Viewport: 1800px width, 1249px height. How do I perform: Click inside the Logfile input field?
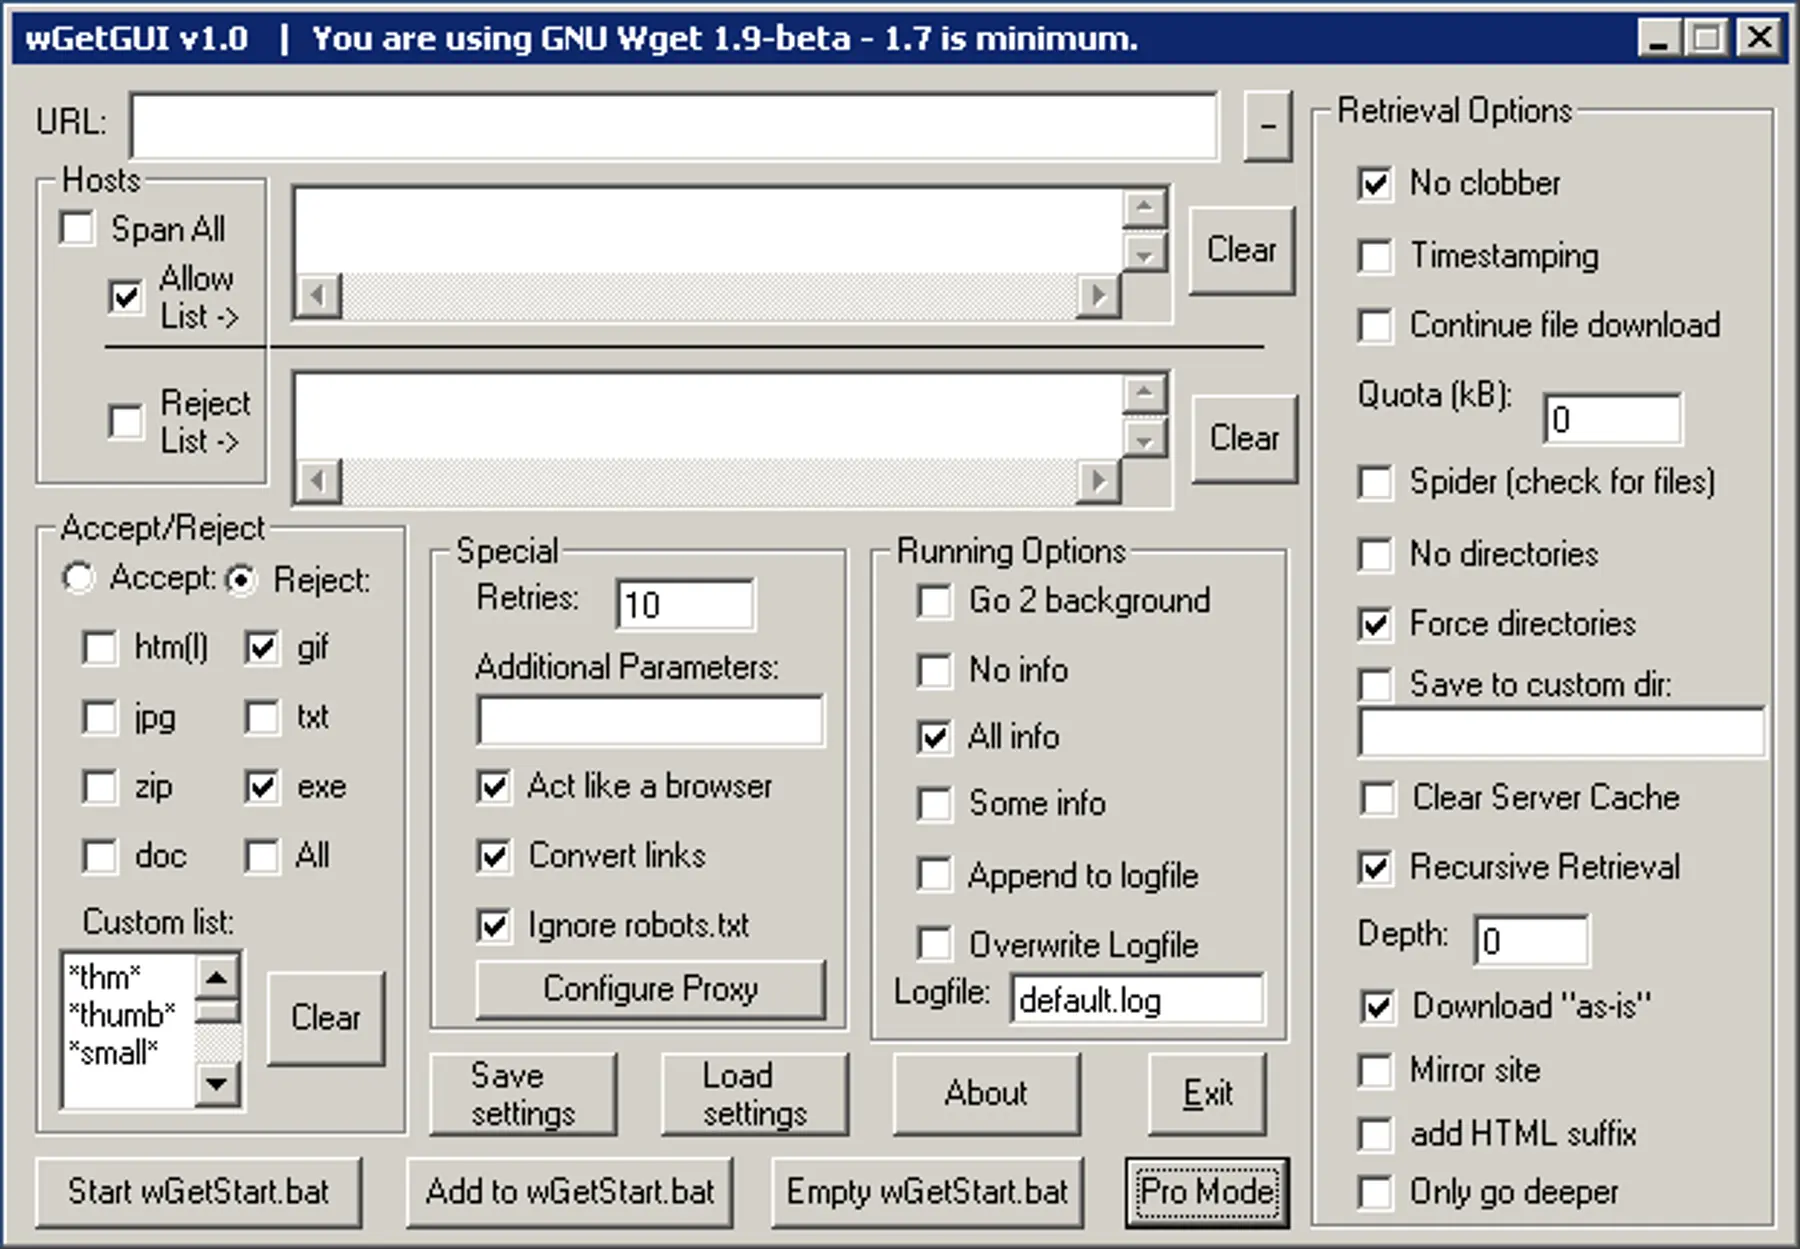(x=1138, y=999)
